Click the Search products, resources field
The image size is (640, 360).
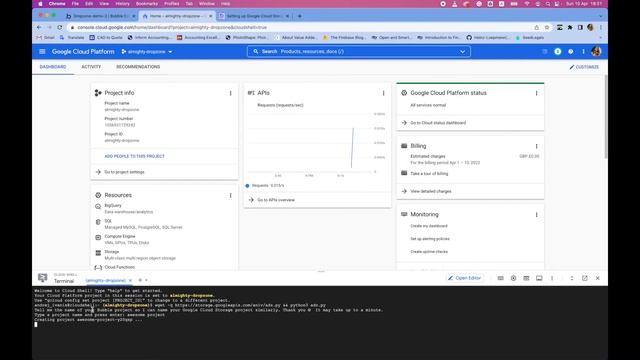coord(359,51)
